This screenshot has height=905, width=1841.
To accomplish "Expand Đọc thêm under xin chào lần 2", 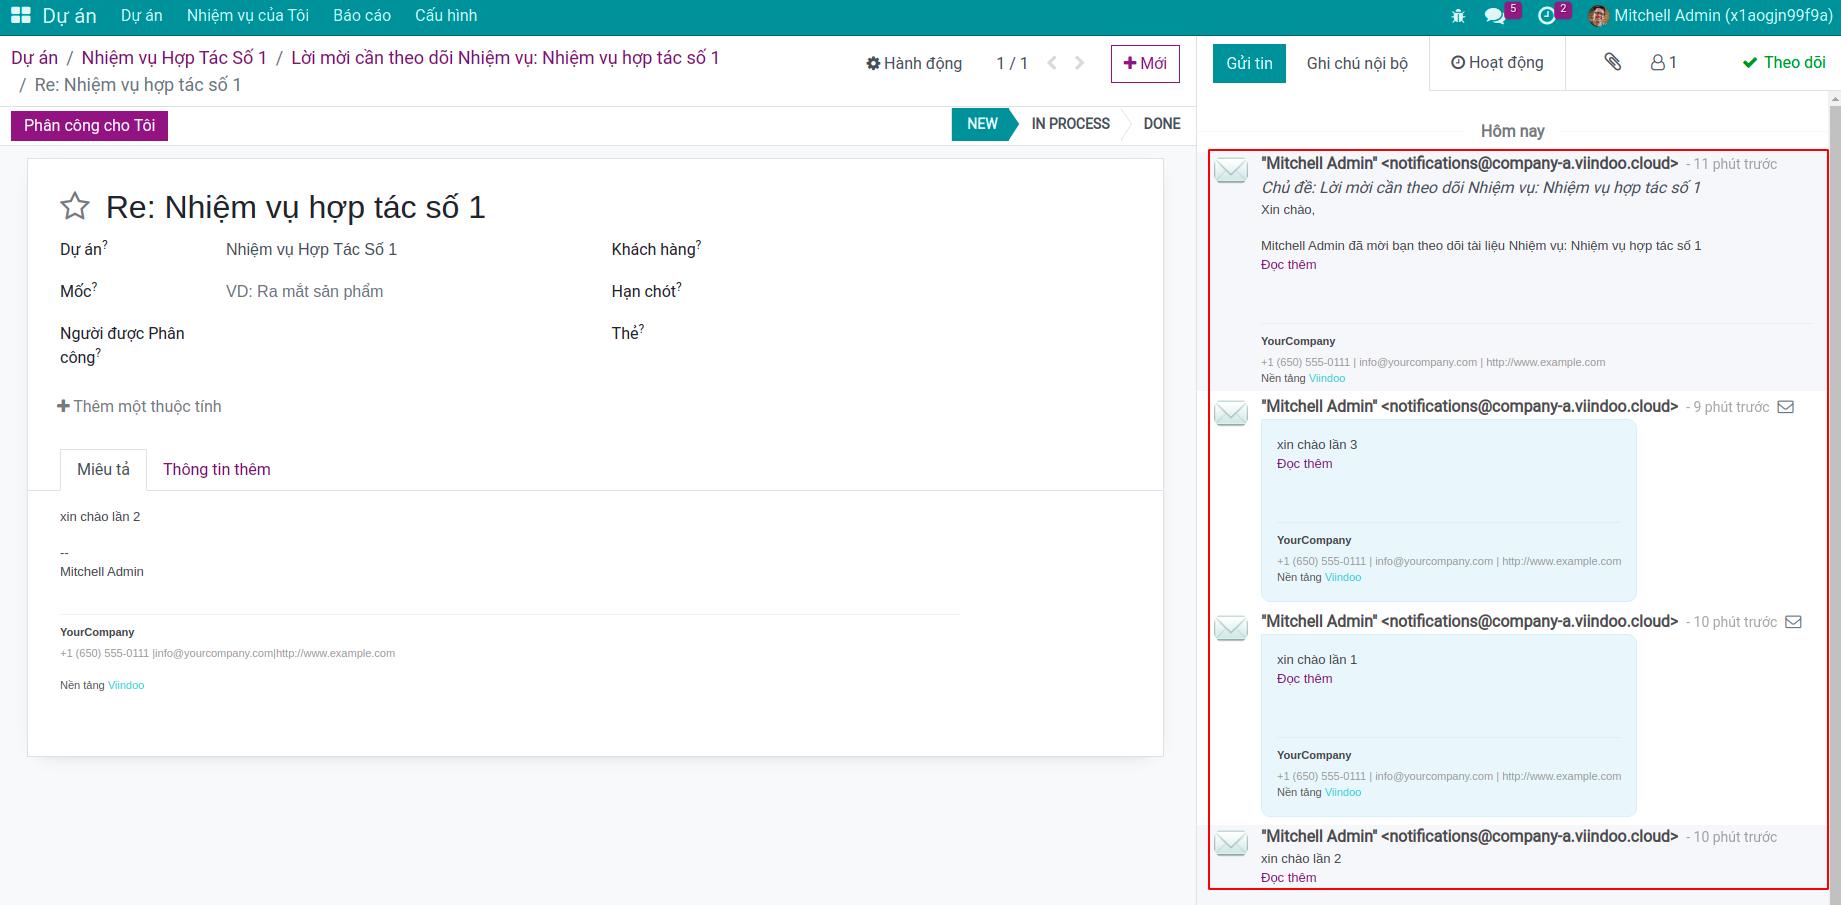I will pyautogui.click(x=1288, y=878).
